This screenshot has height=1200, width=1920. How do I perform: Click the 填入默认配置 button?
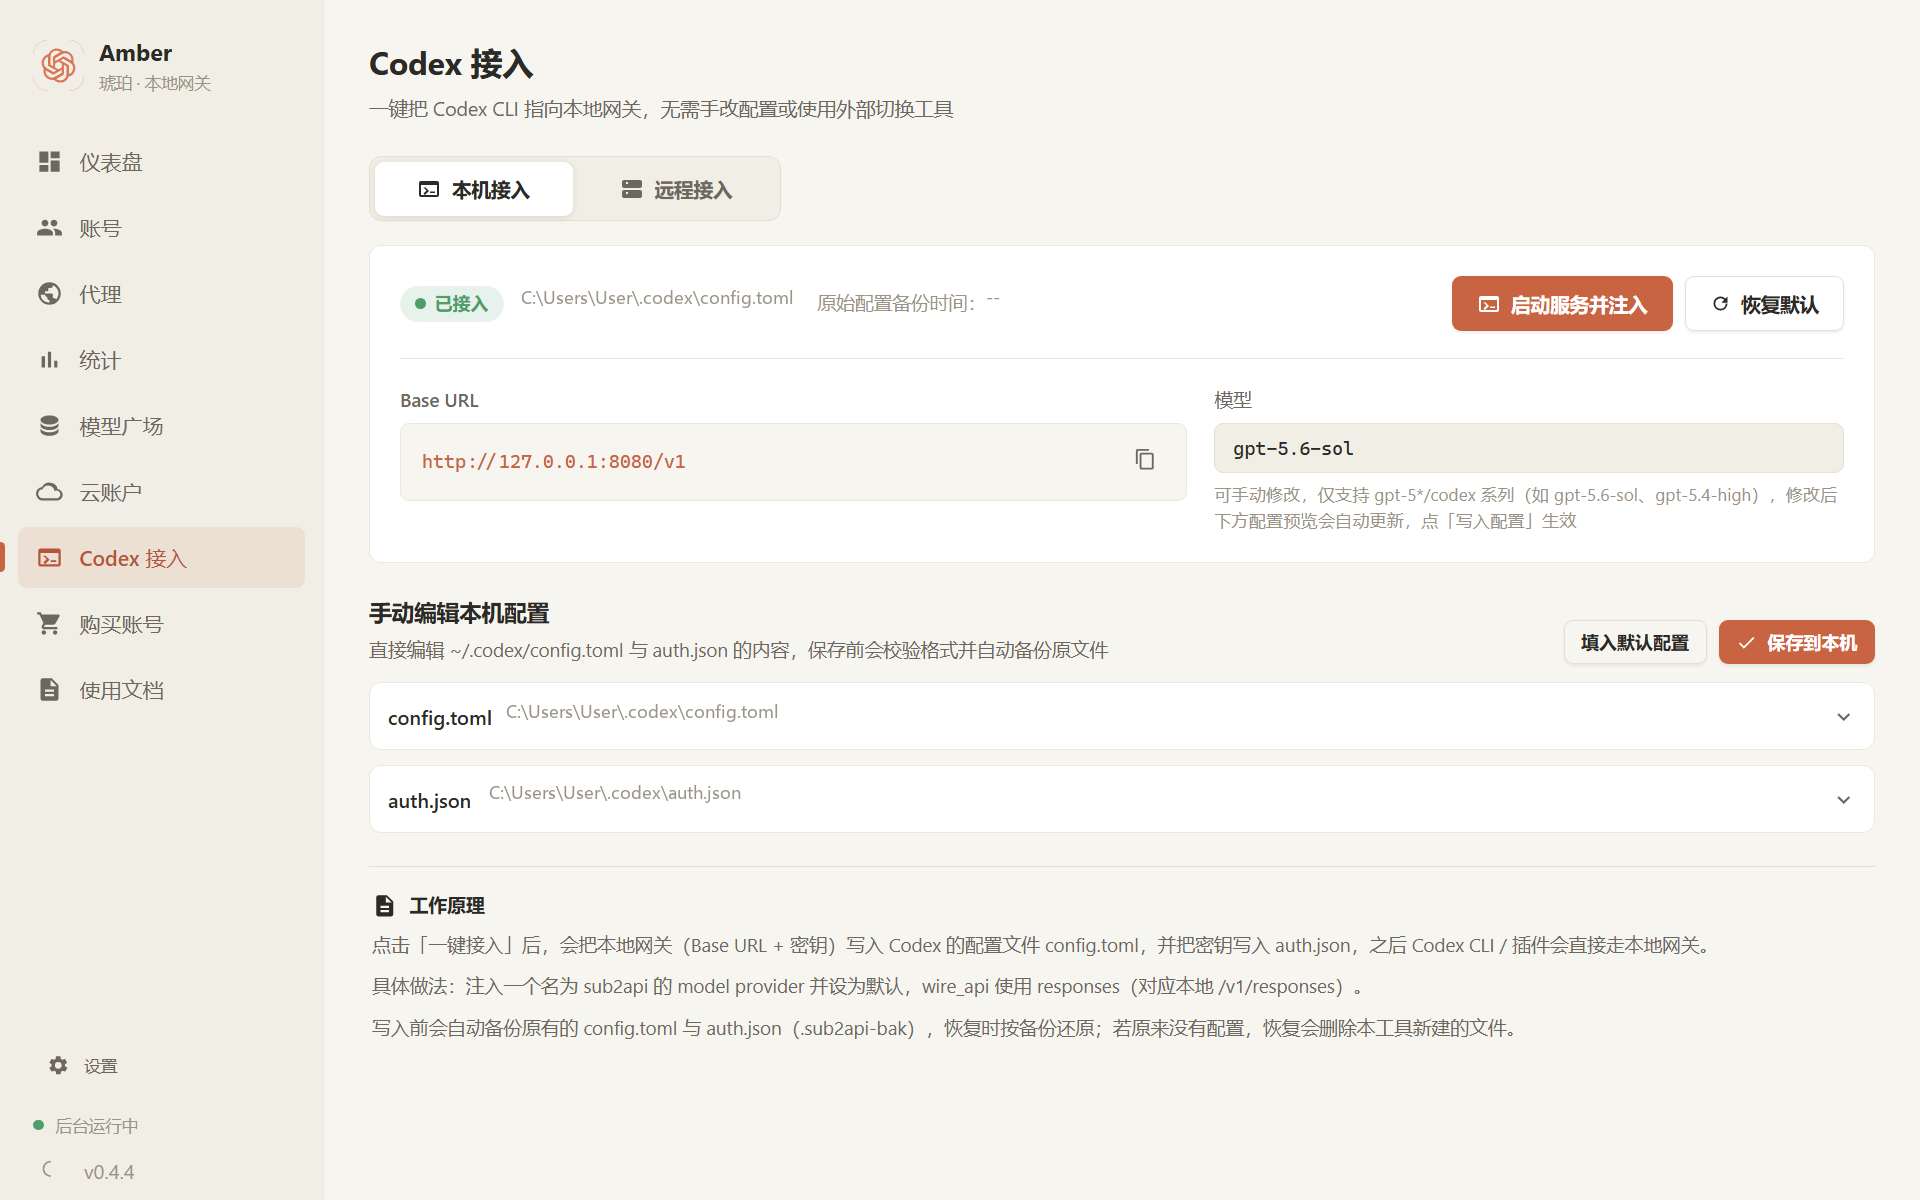tap(1635, 642)
